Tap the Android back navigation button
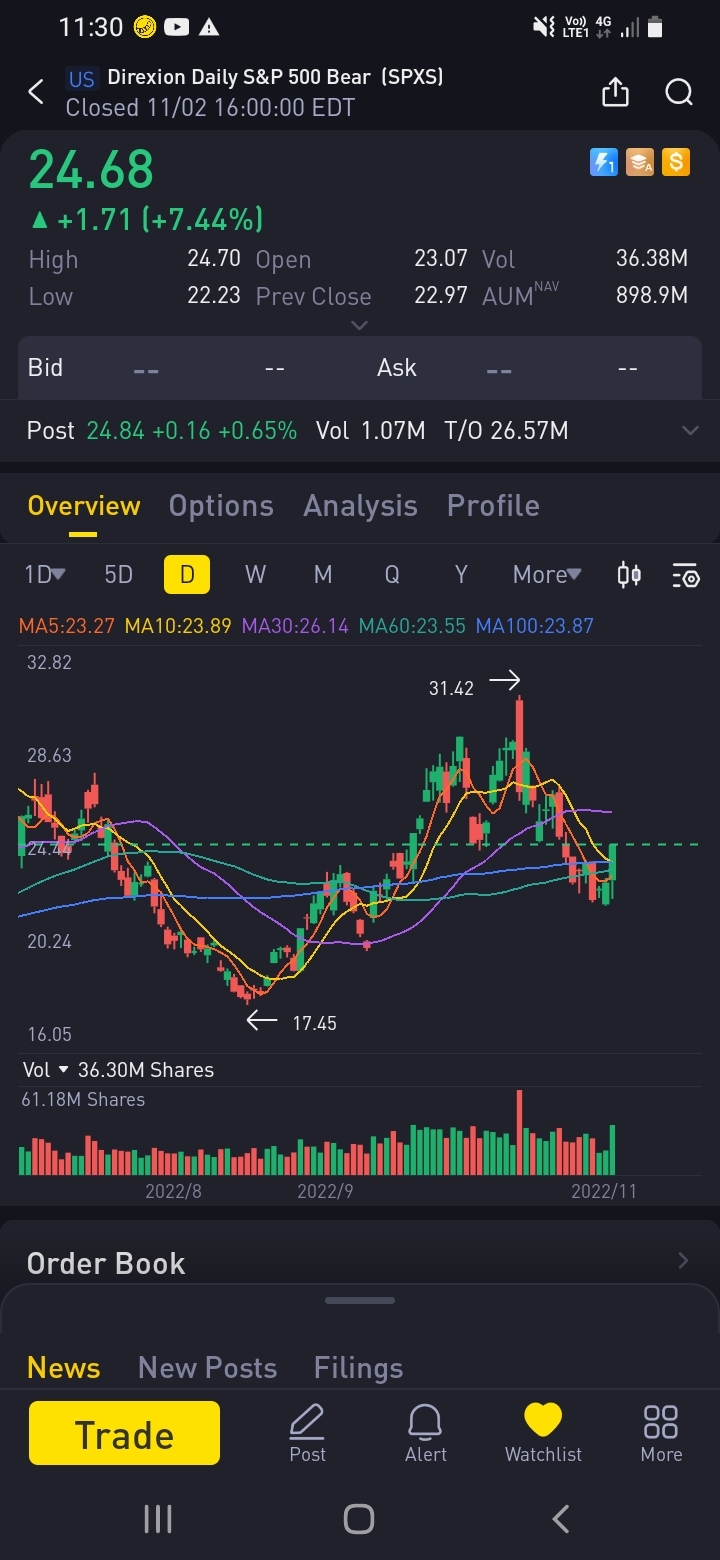This screenshot has width=720, height=1560. 561,1519
